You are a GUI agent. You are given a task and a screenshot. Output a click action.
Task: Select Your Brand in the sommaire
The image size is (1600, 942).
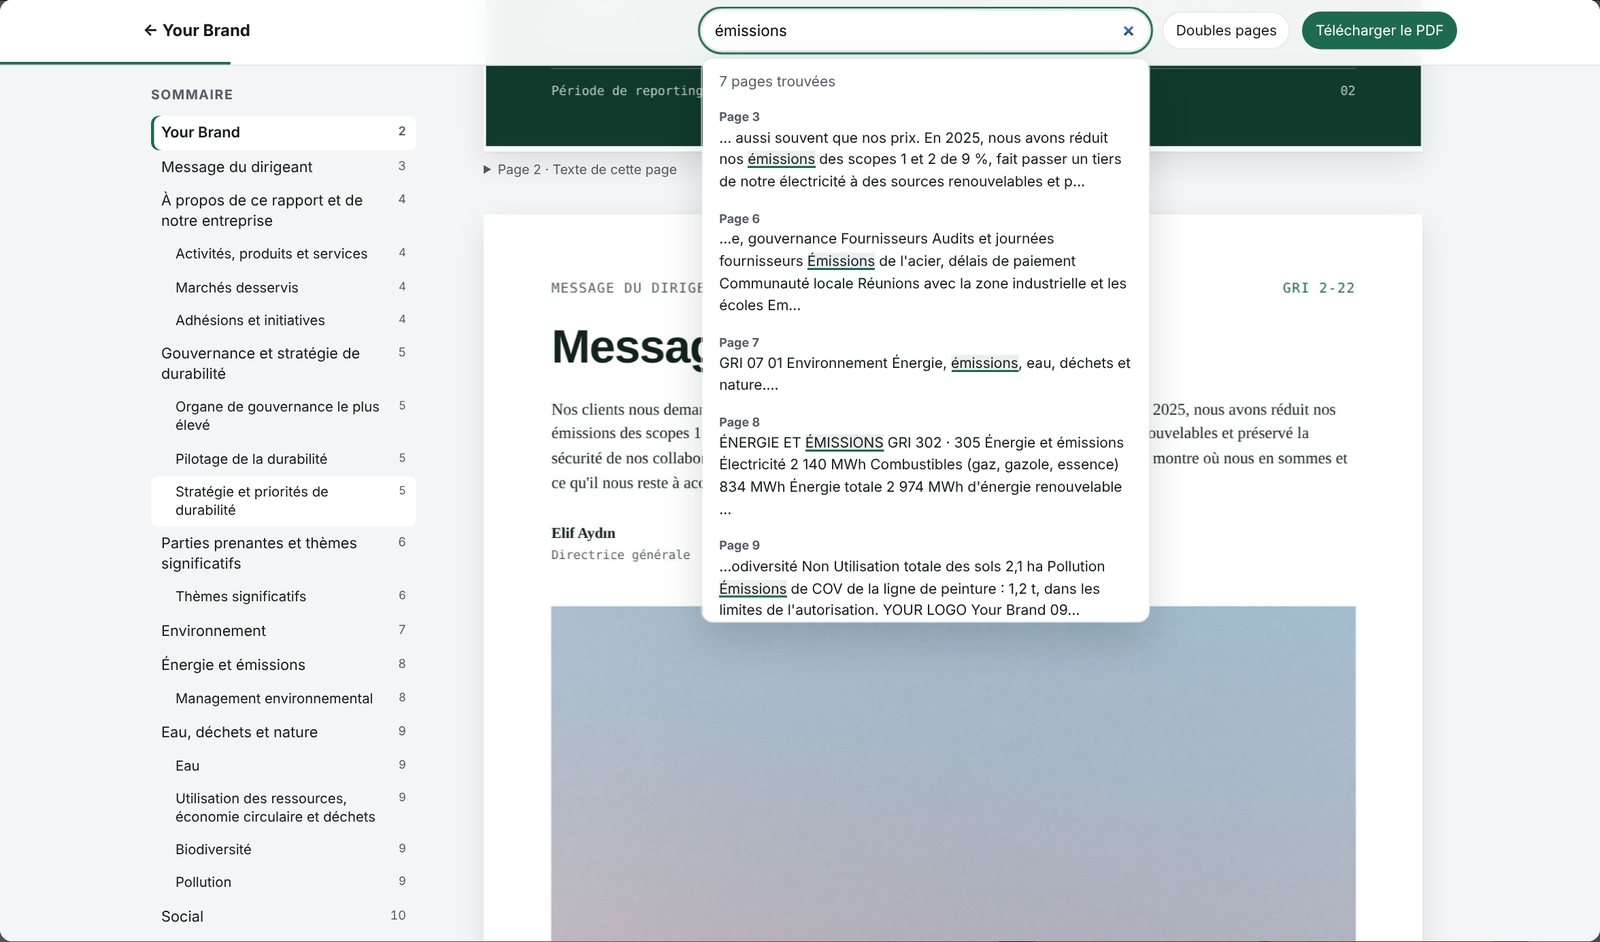[284, 132]
